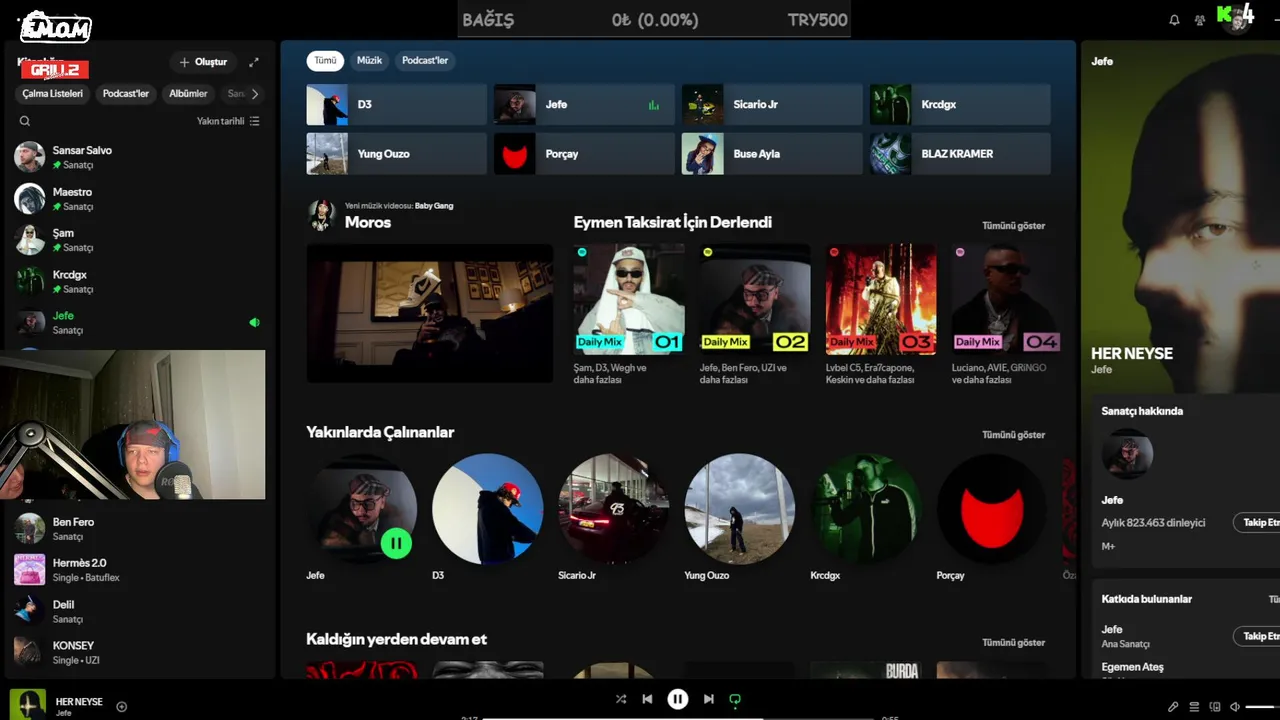
Task: Open Maestro in the library list
Action: point(138,198)
